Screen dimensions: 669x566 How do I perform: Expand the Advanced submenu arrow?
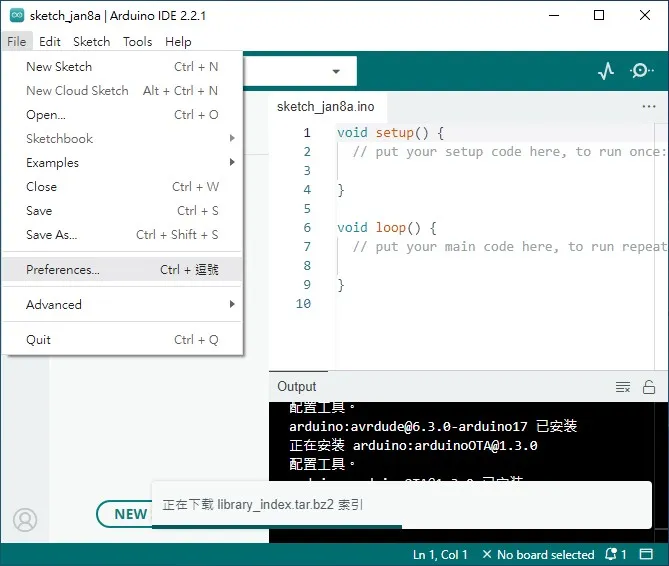click(232, 304)
